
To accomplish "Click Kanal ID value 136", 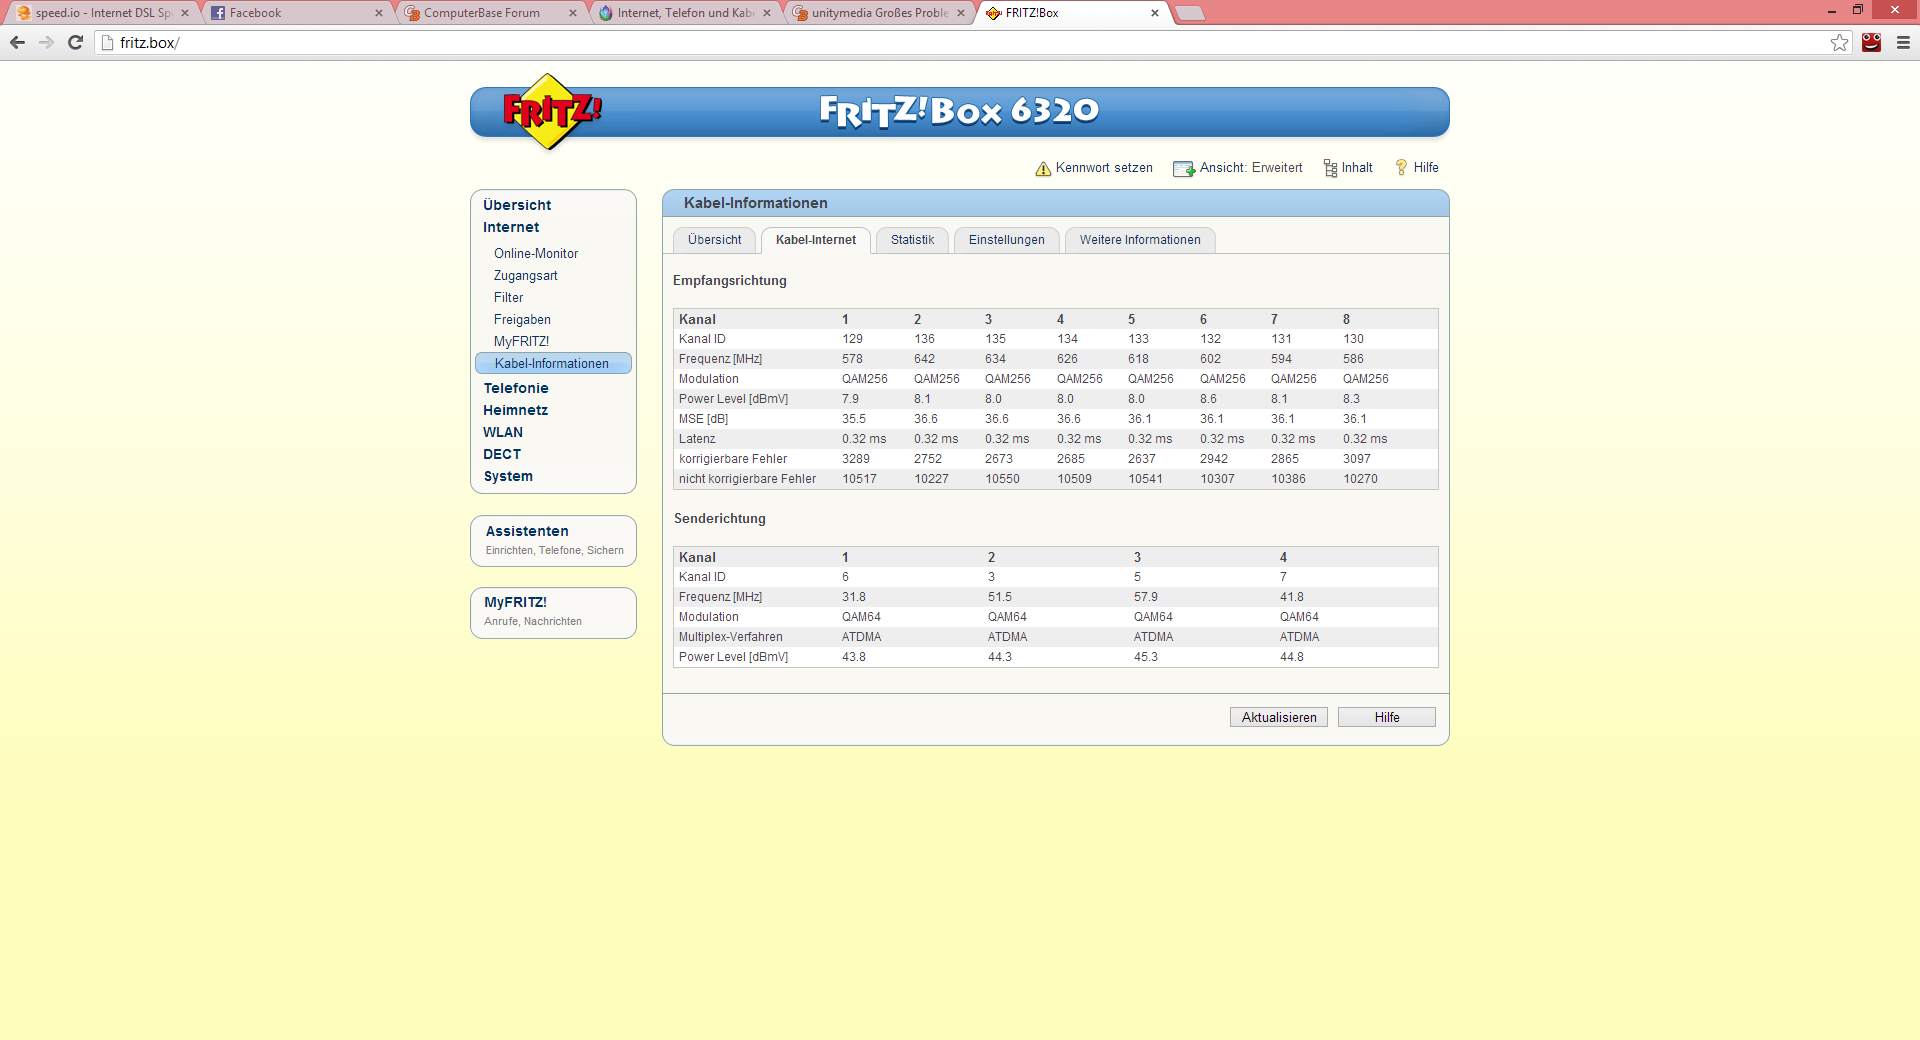I will click(924, 339).
